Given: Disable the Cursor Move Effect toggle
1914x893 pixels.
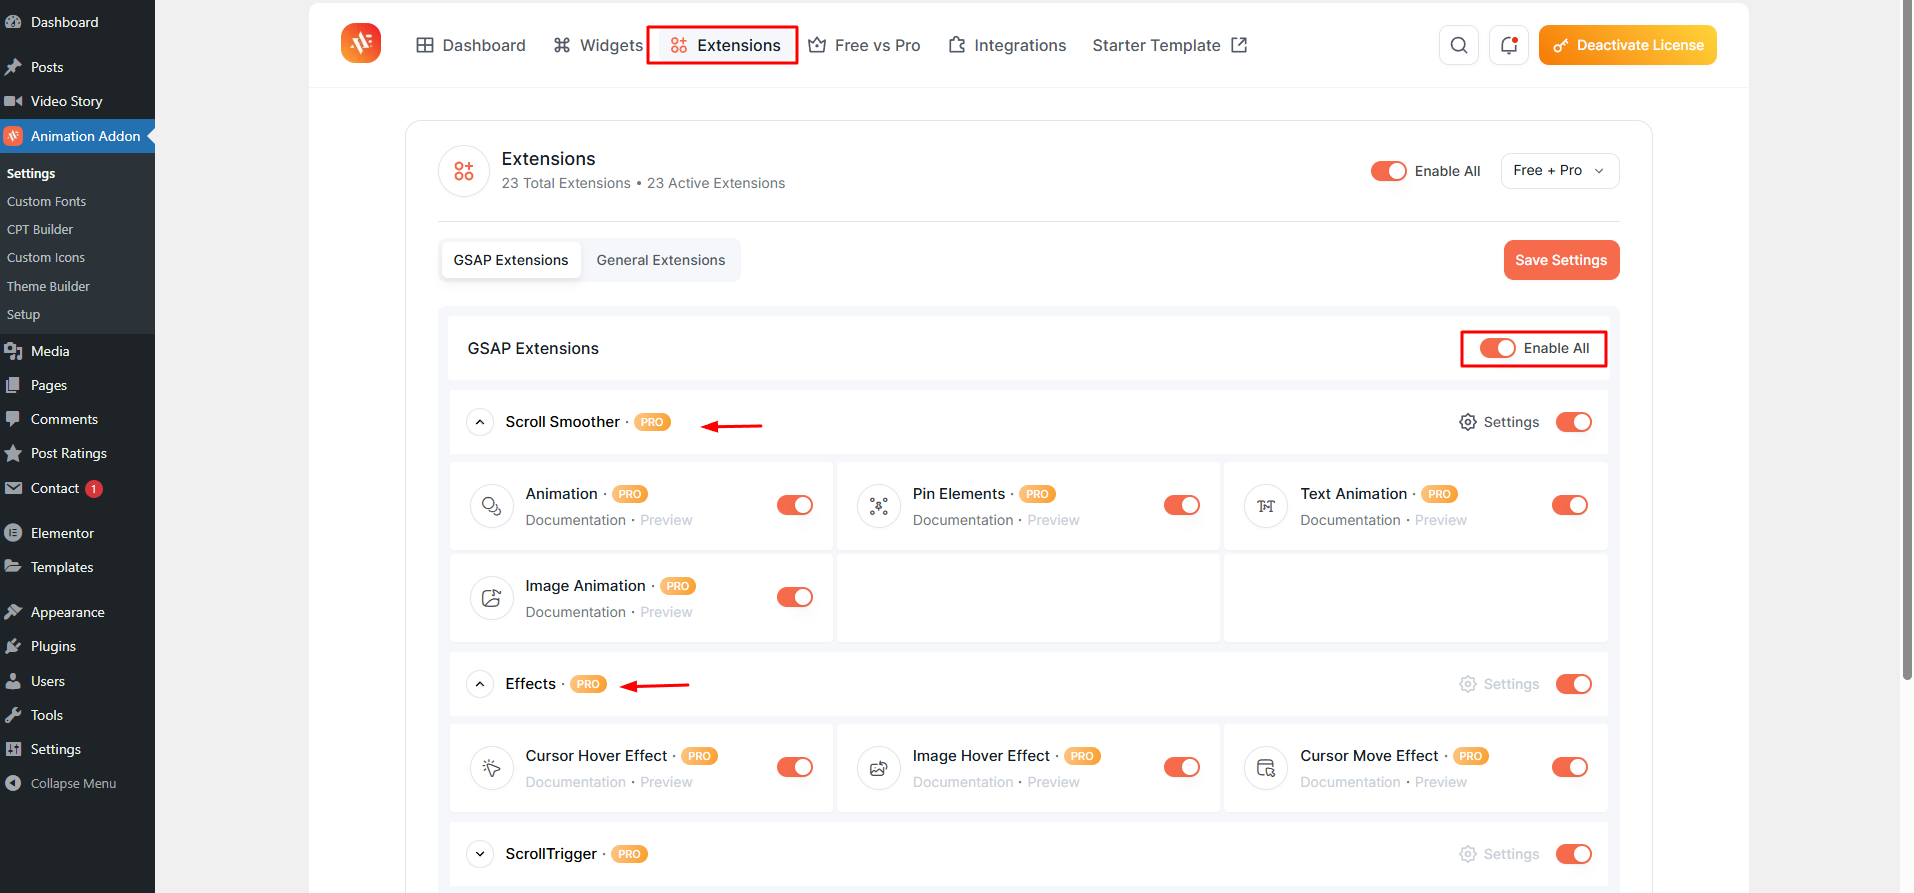Looking at the screenshot, I should coord(1570,767).
